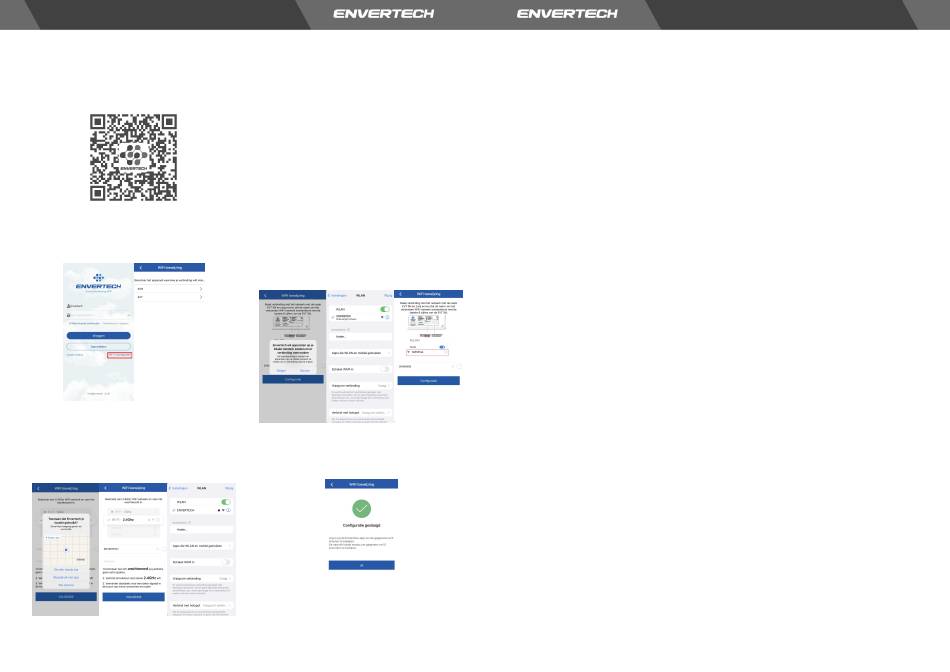
Task: Tap the blue OK button on success screen
Action: tap(362, 565)
